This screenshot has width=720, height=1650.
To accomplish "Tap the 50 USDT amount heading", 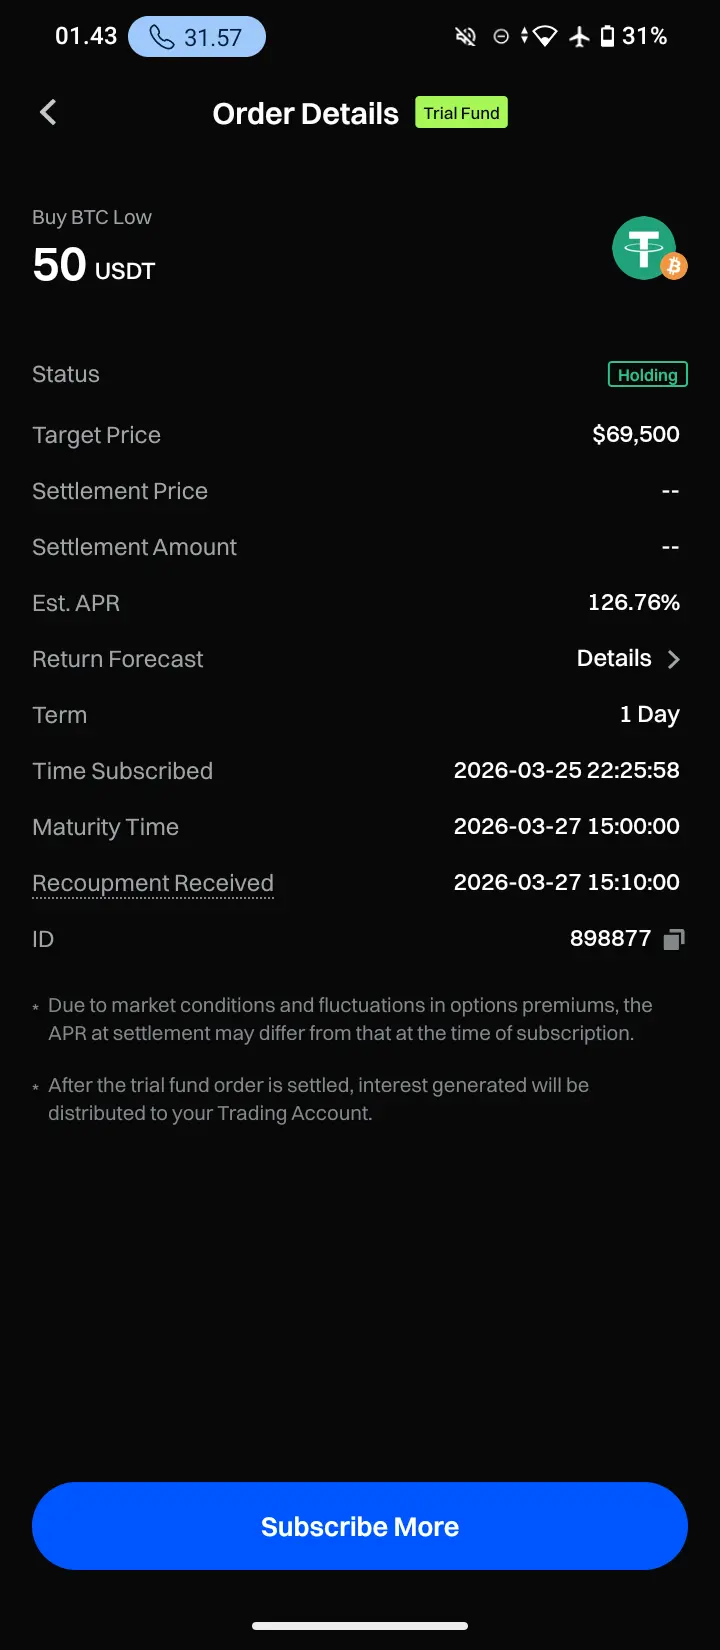I will (x=94, y=265).
